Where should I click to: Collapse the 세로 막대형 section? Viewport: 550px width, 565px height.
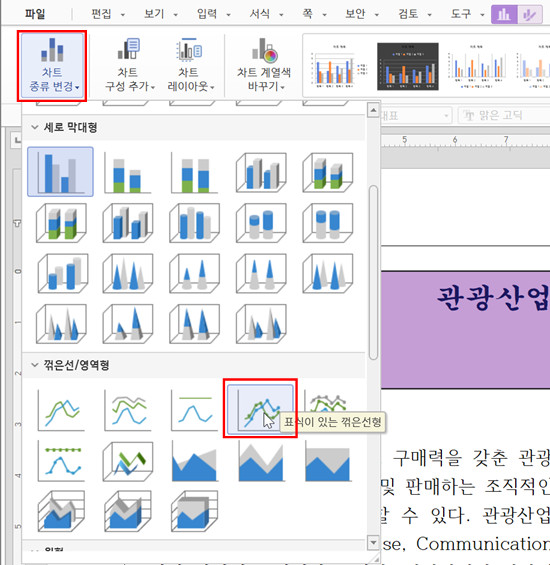(35, 127)
